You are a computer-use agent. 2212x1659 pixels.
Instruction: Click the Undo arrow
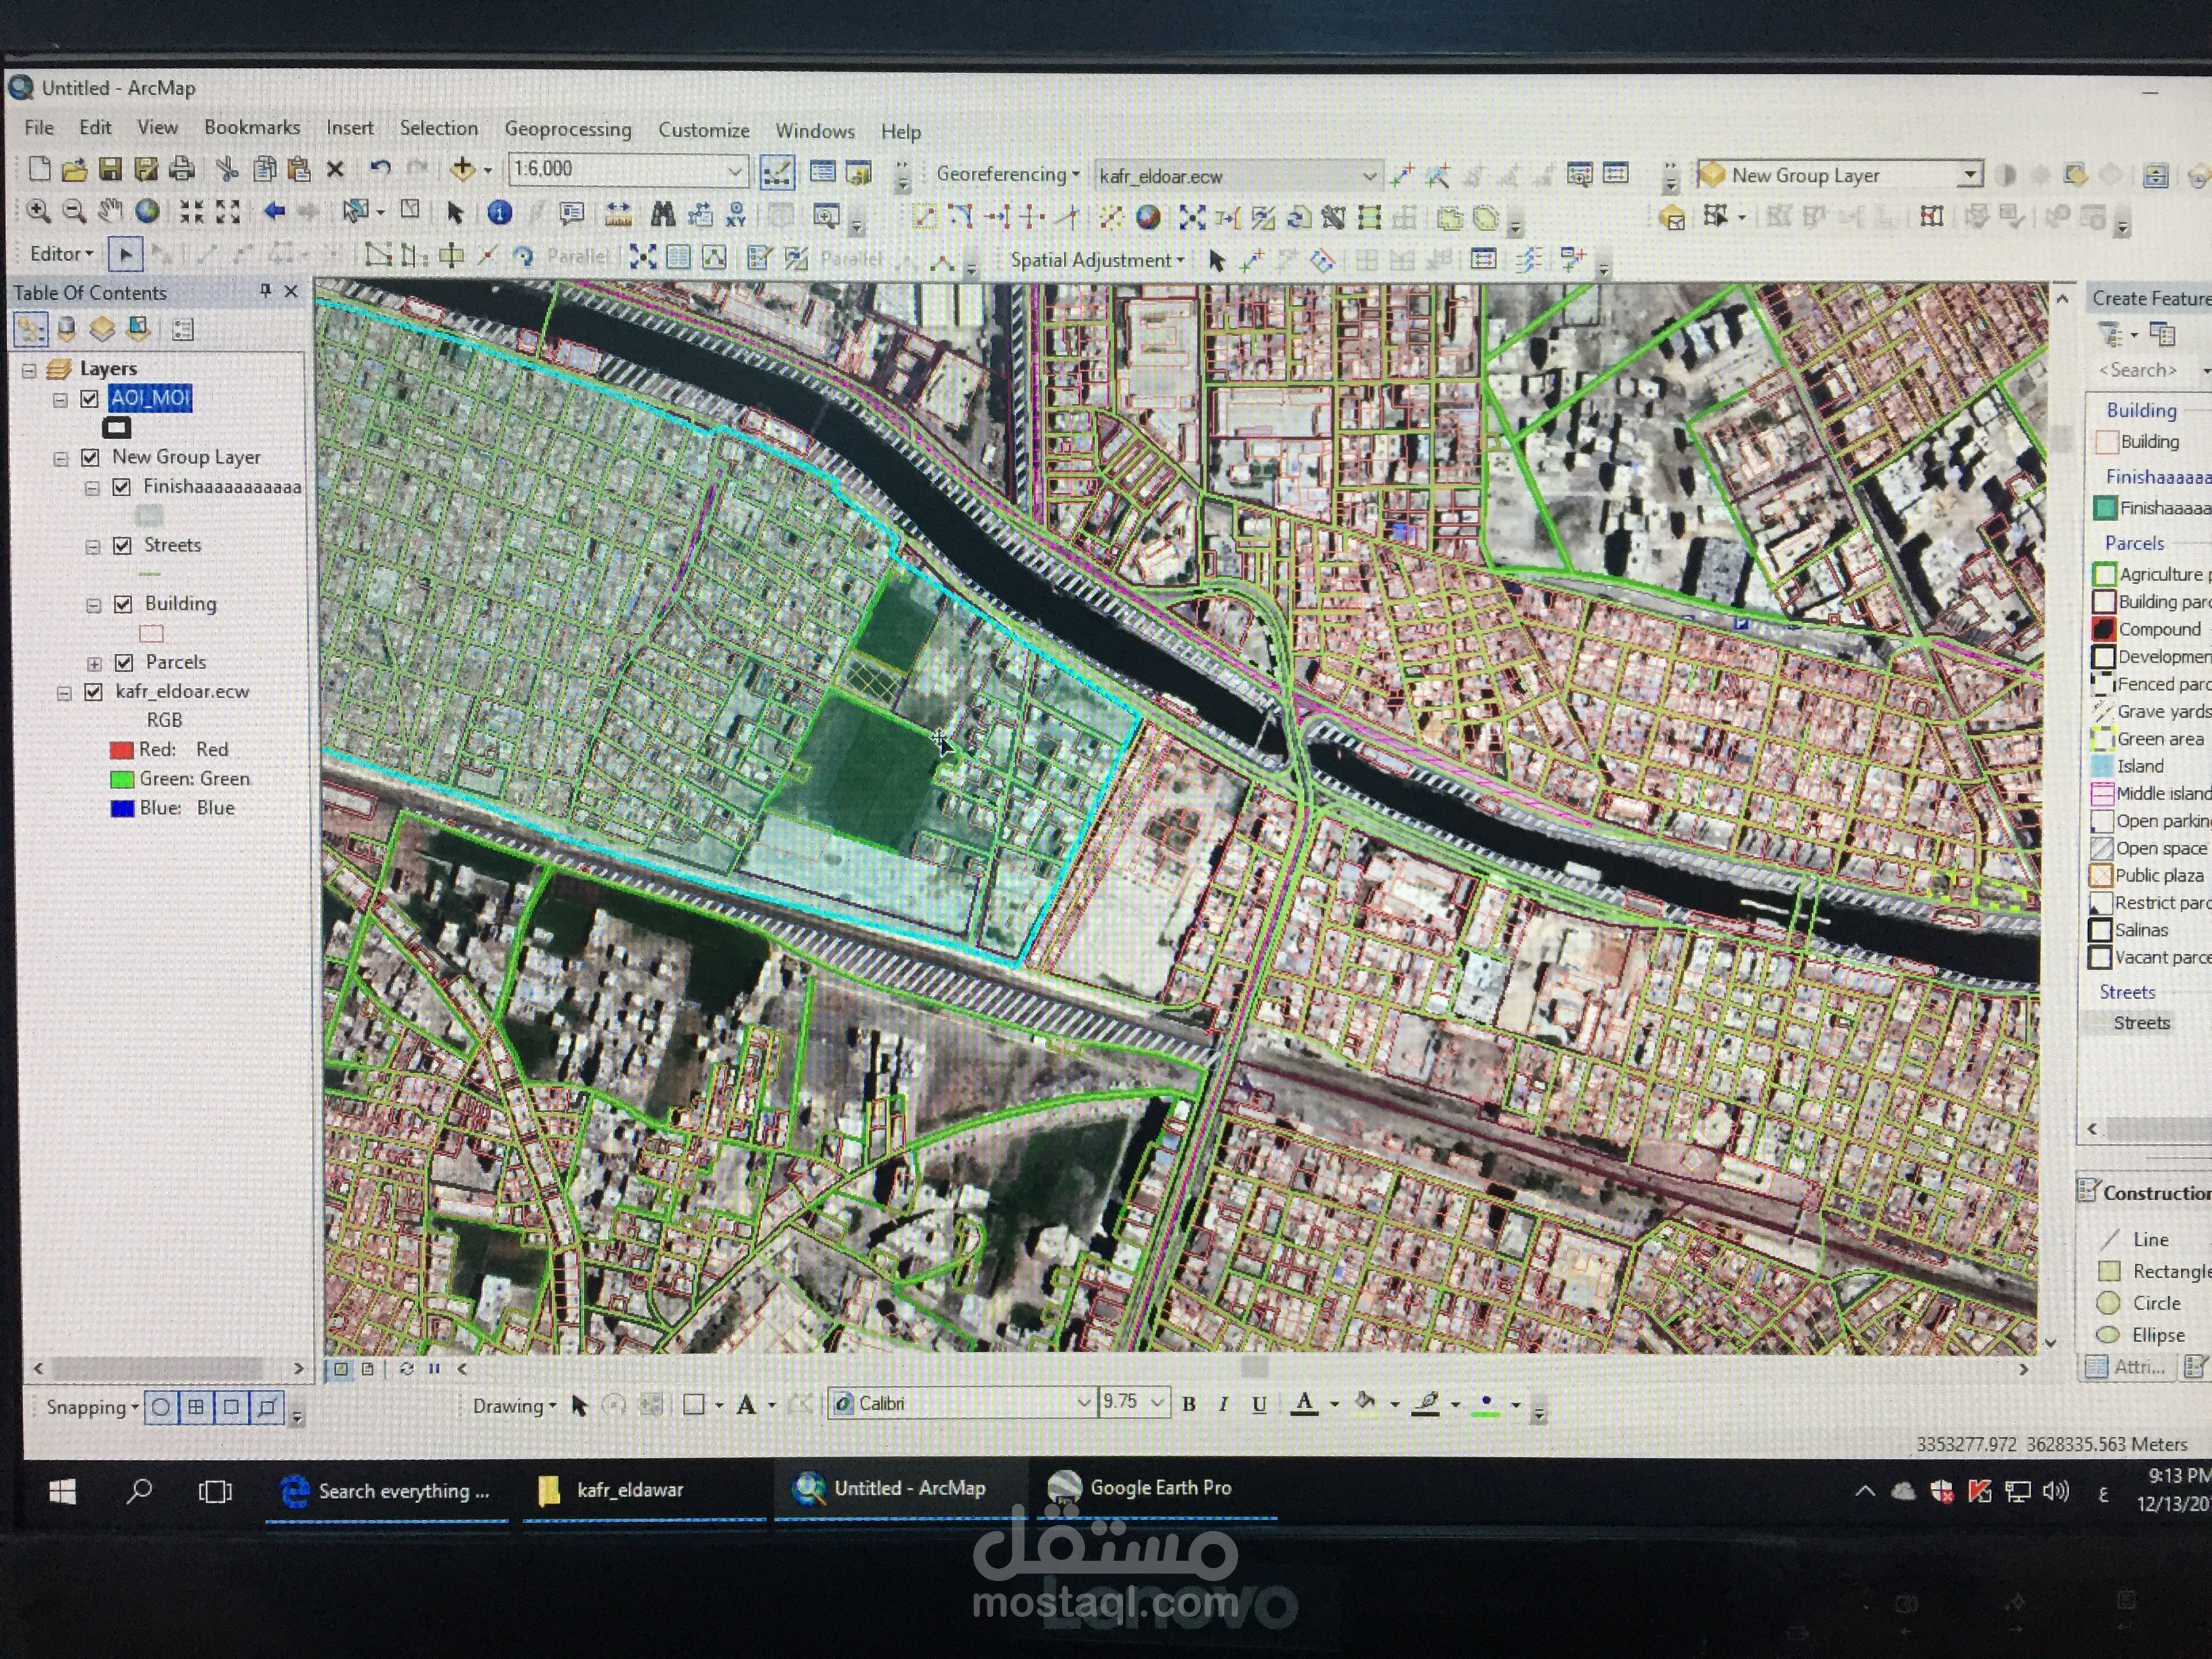[379, 168]
